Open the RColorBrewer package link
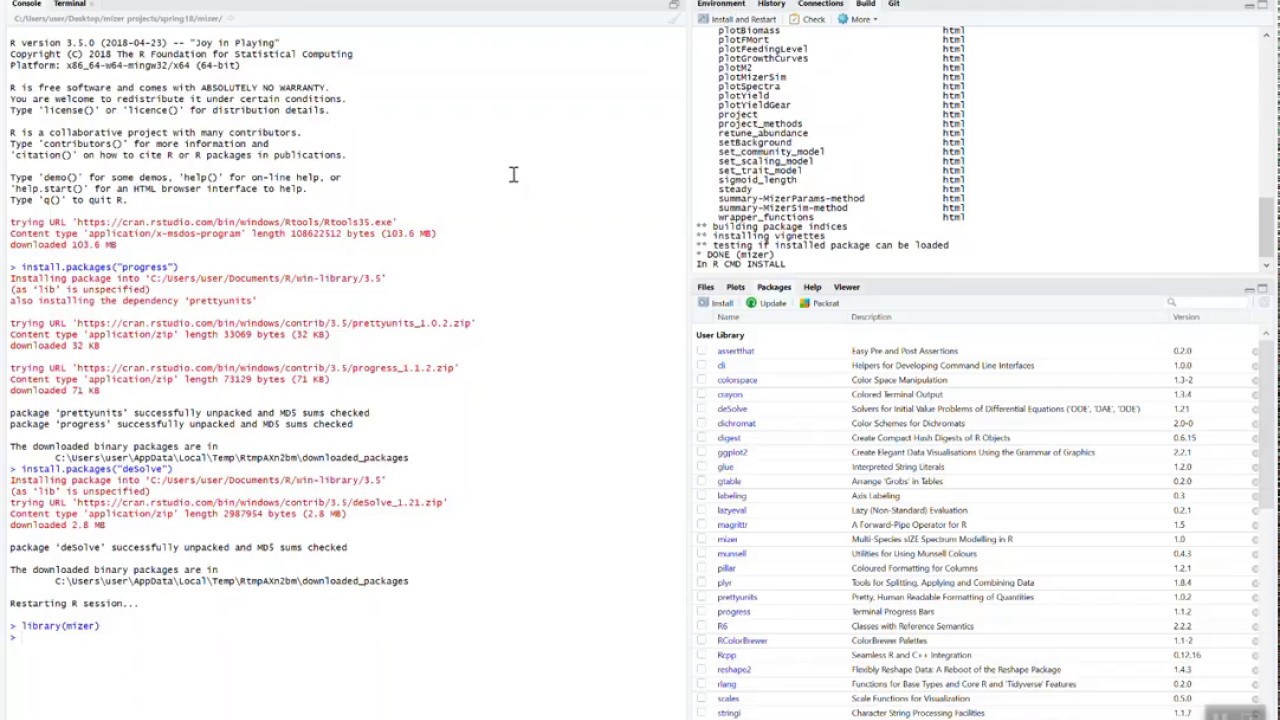The image size is (1280, 720). [x=742, y=641]
